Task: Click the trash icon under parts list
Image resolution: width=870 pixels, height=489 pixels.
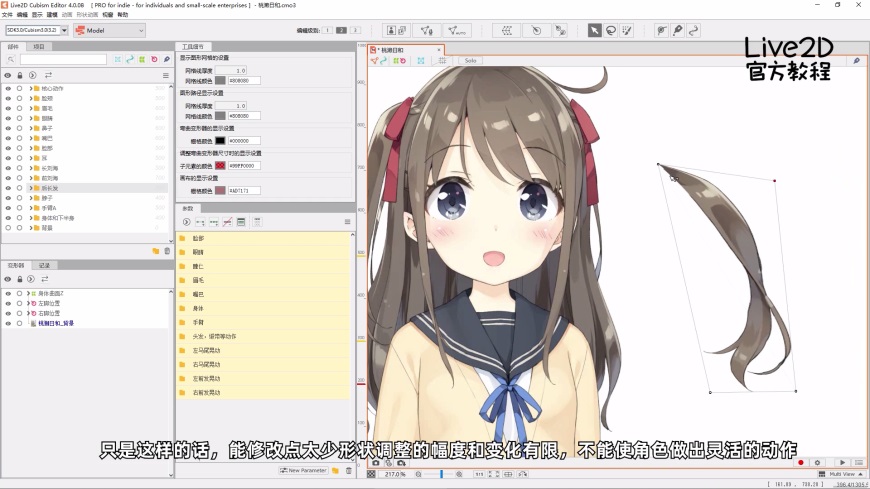Action: tap(167, 251)
